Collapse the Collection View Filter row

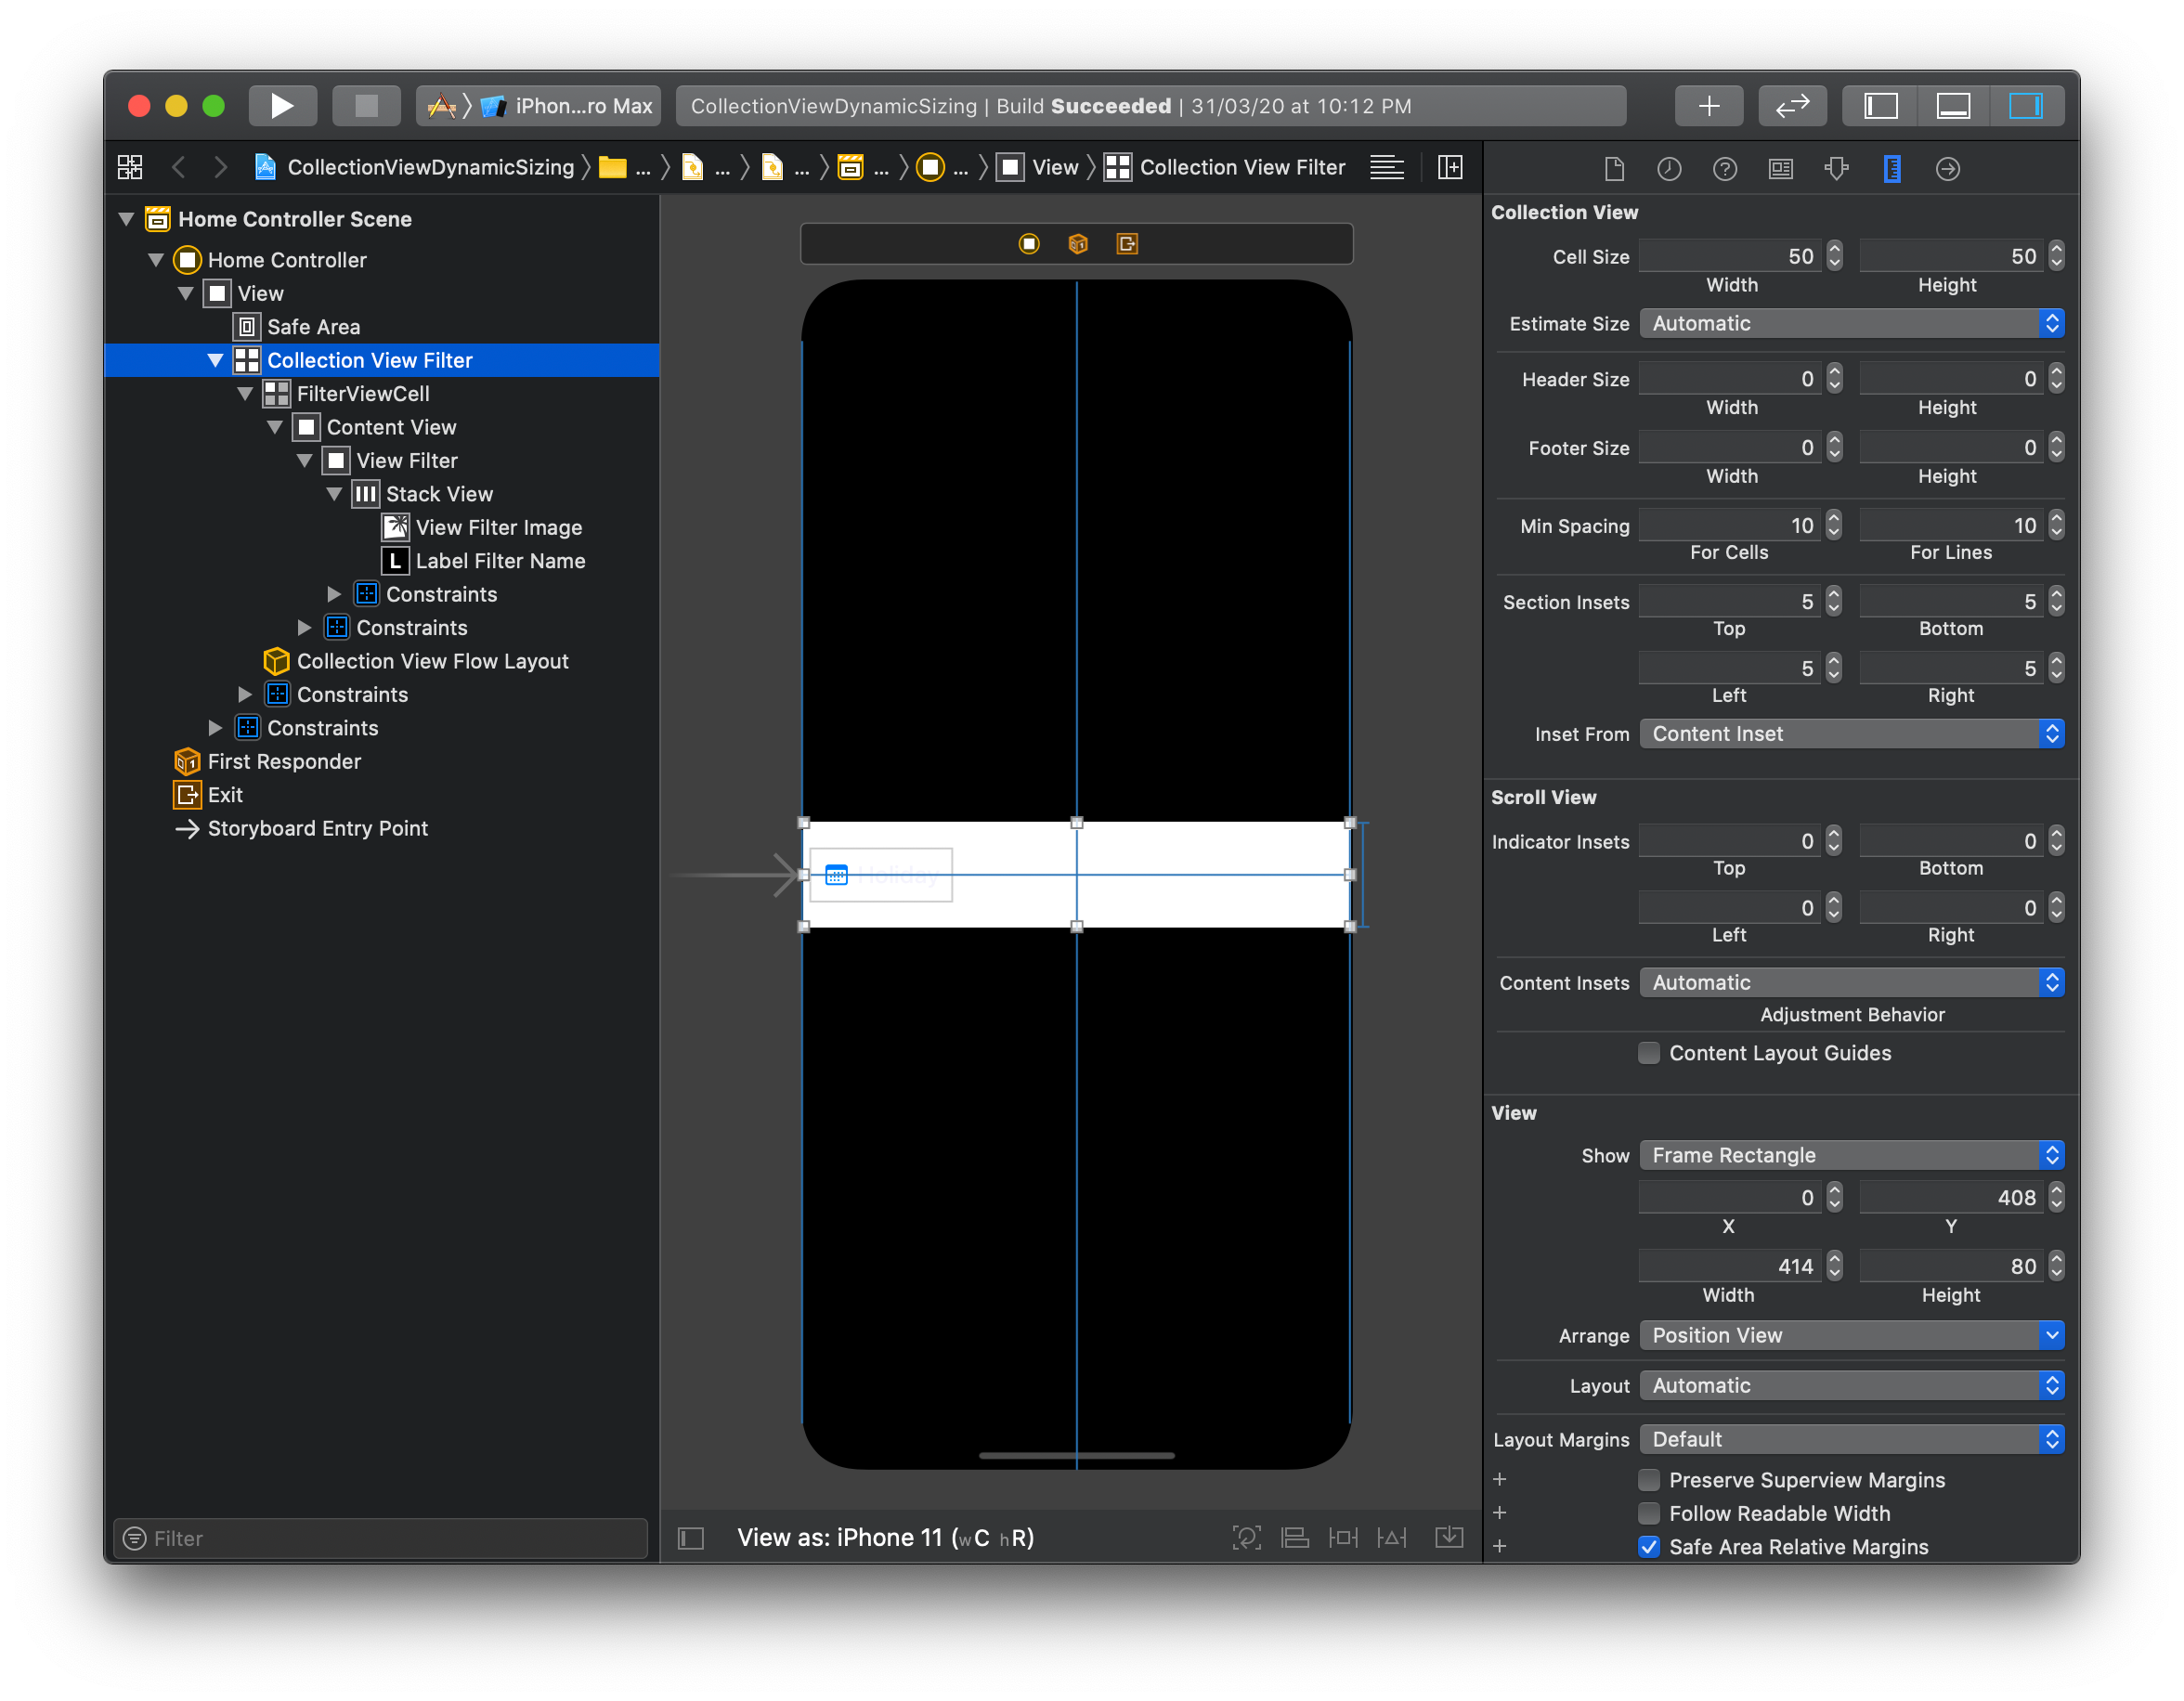(x=215, y=360)
